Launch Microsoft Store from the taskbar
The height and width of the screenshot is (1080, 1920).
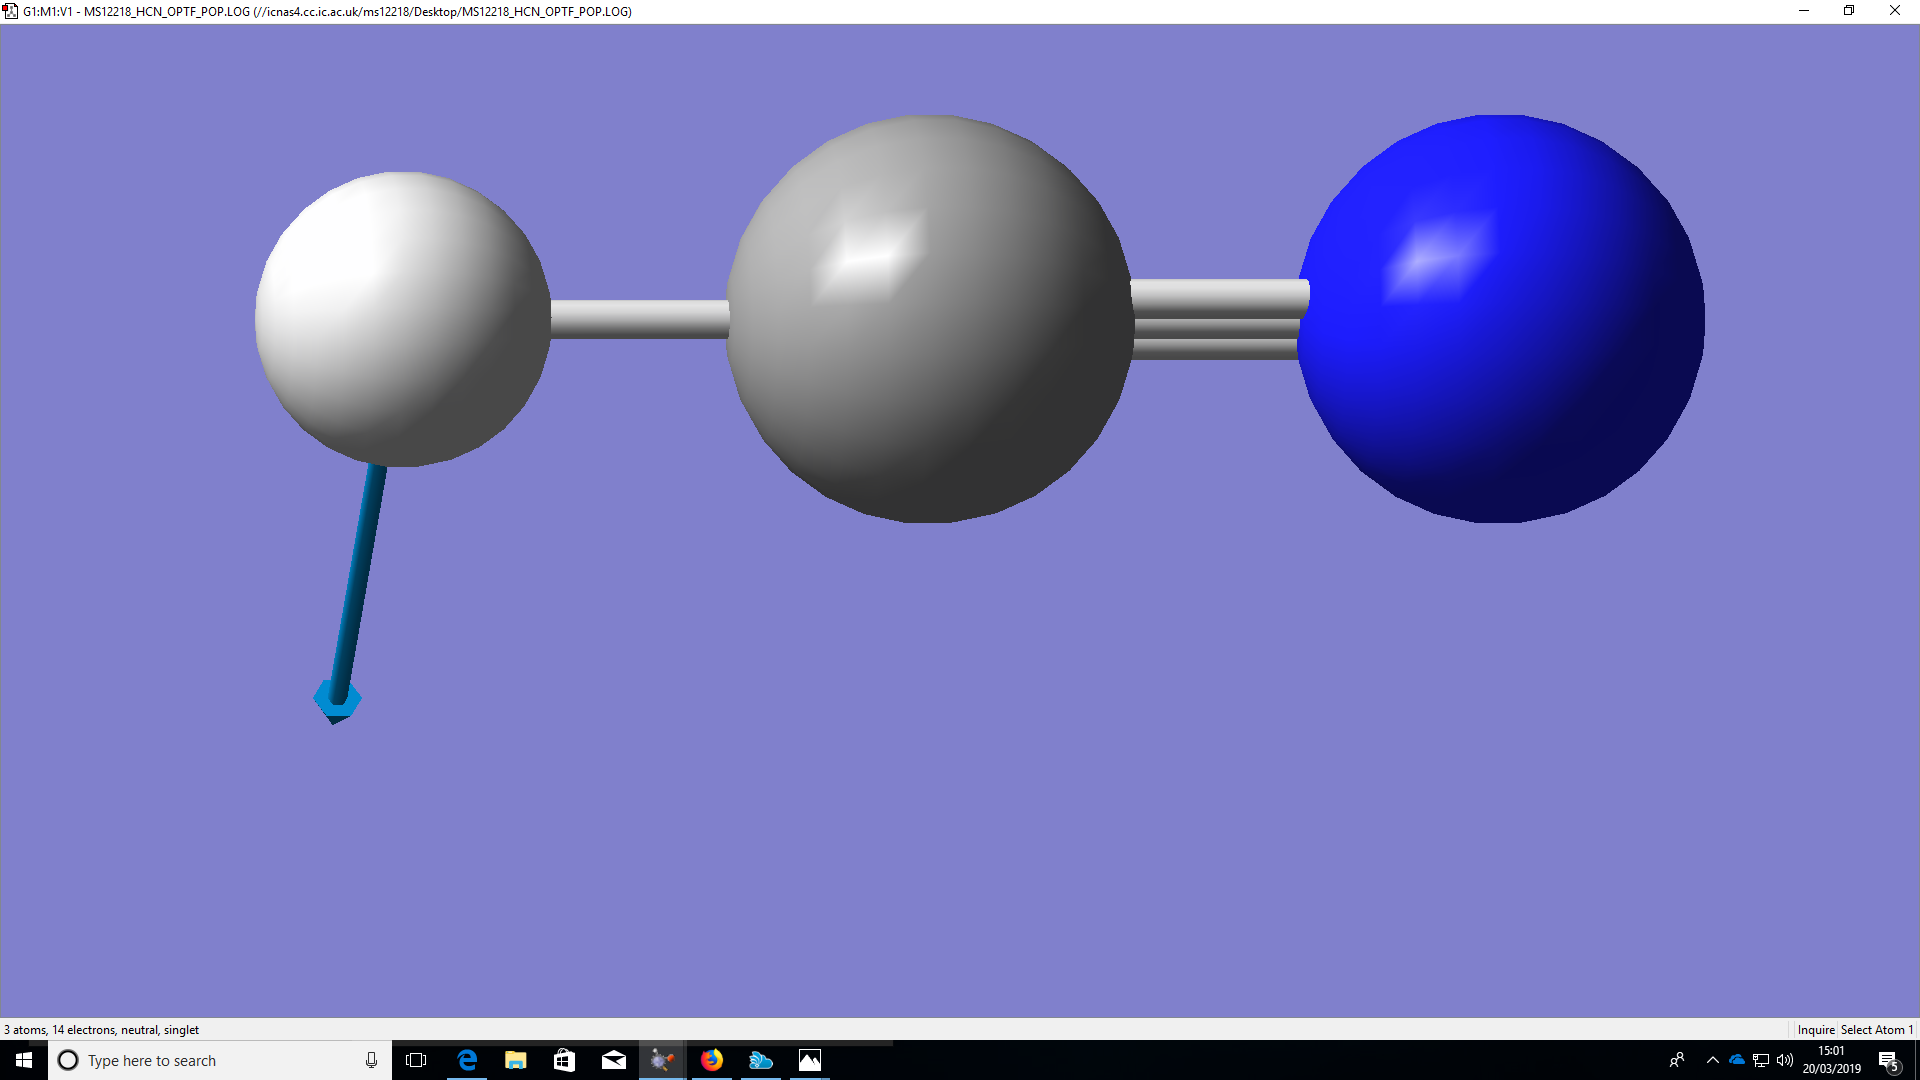[565, 1060]
